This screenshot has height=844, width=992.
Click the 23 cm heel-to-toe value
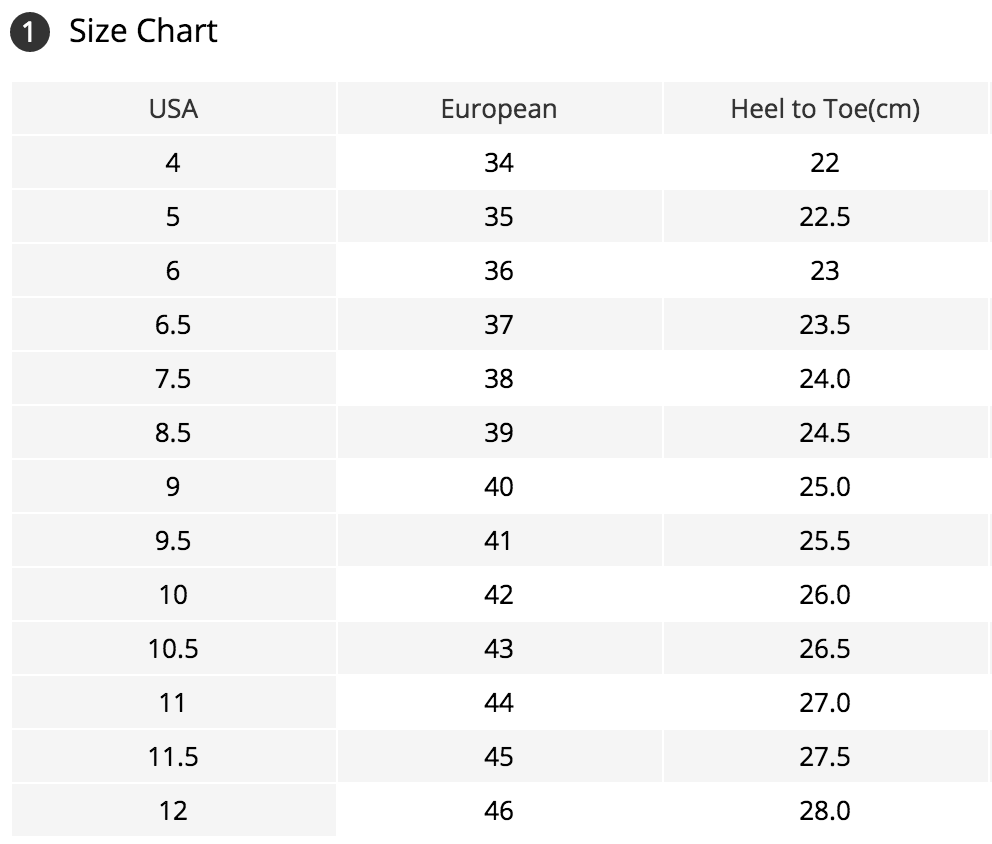[824, 270]
